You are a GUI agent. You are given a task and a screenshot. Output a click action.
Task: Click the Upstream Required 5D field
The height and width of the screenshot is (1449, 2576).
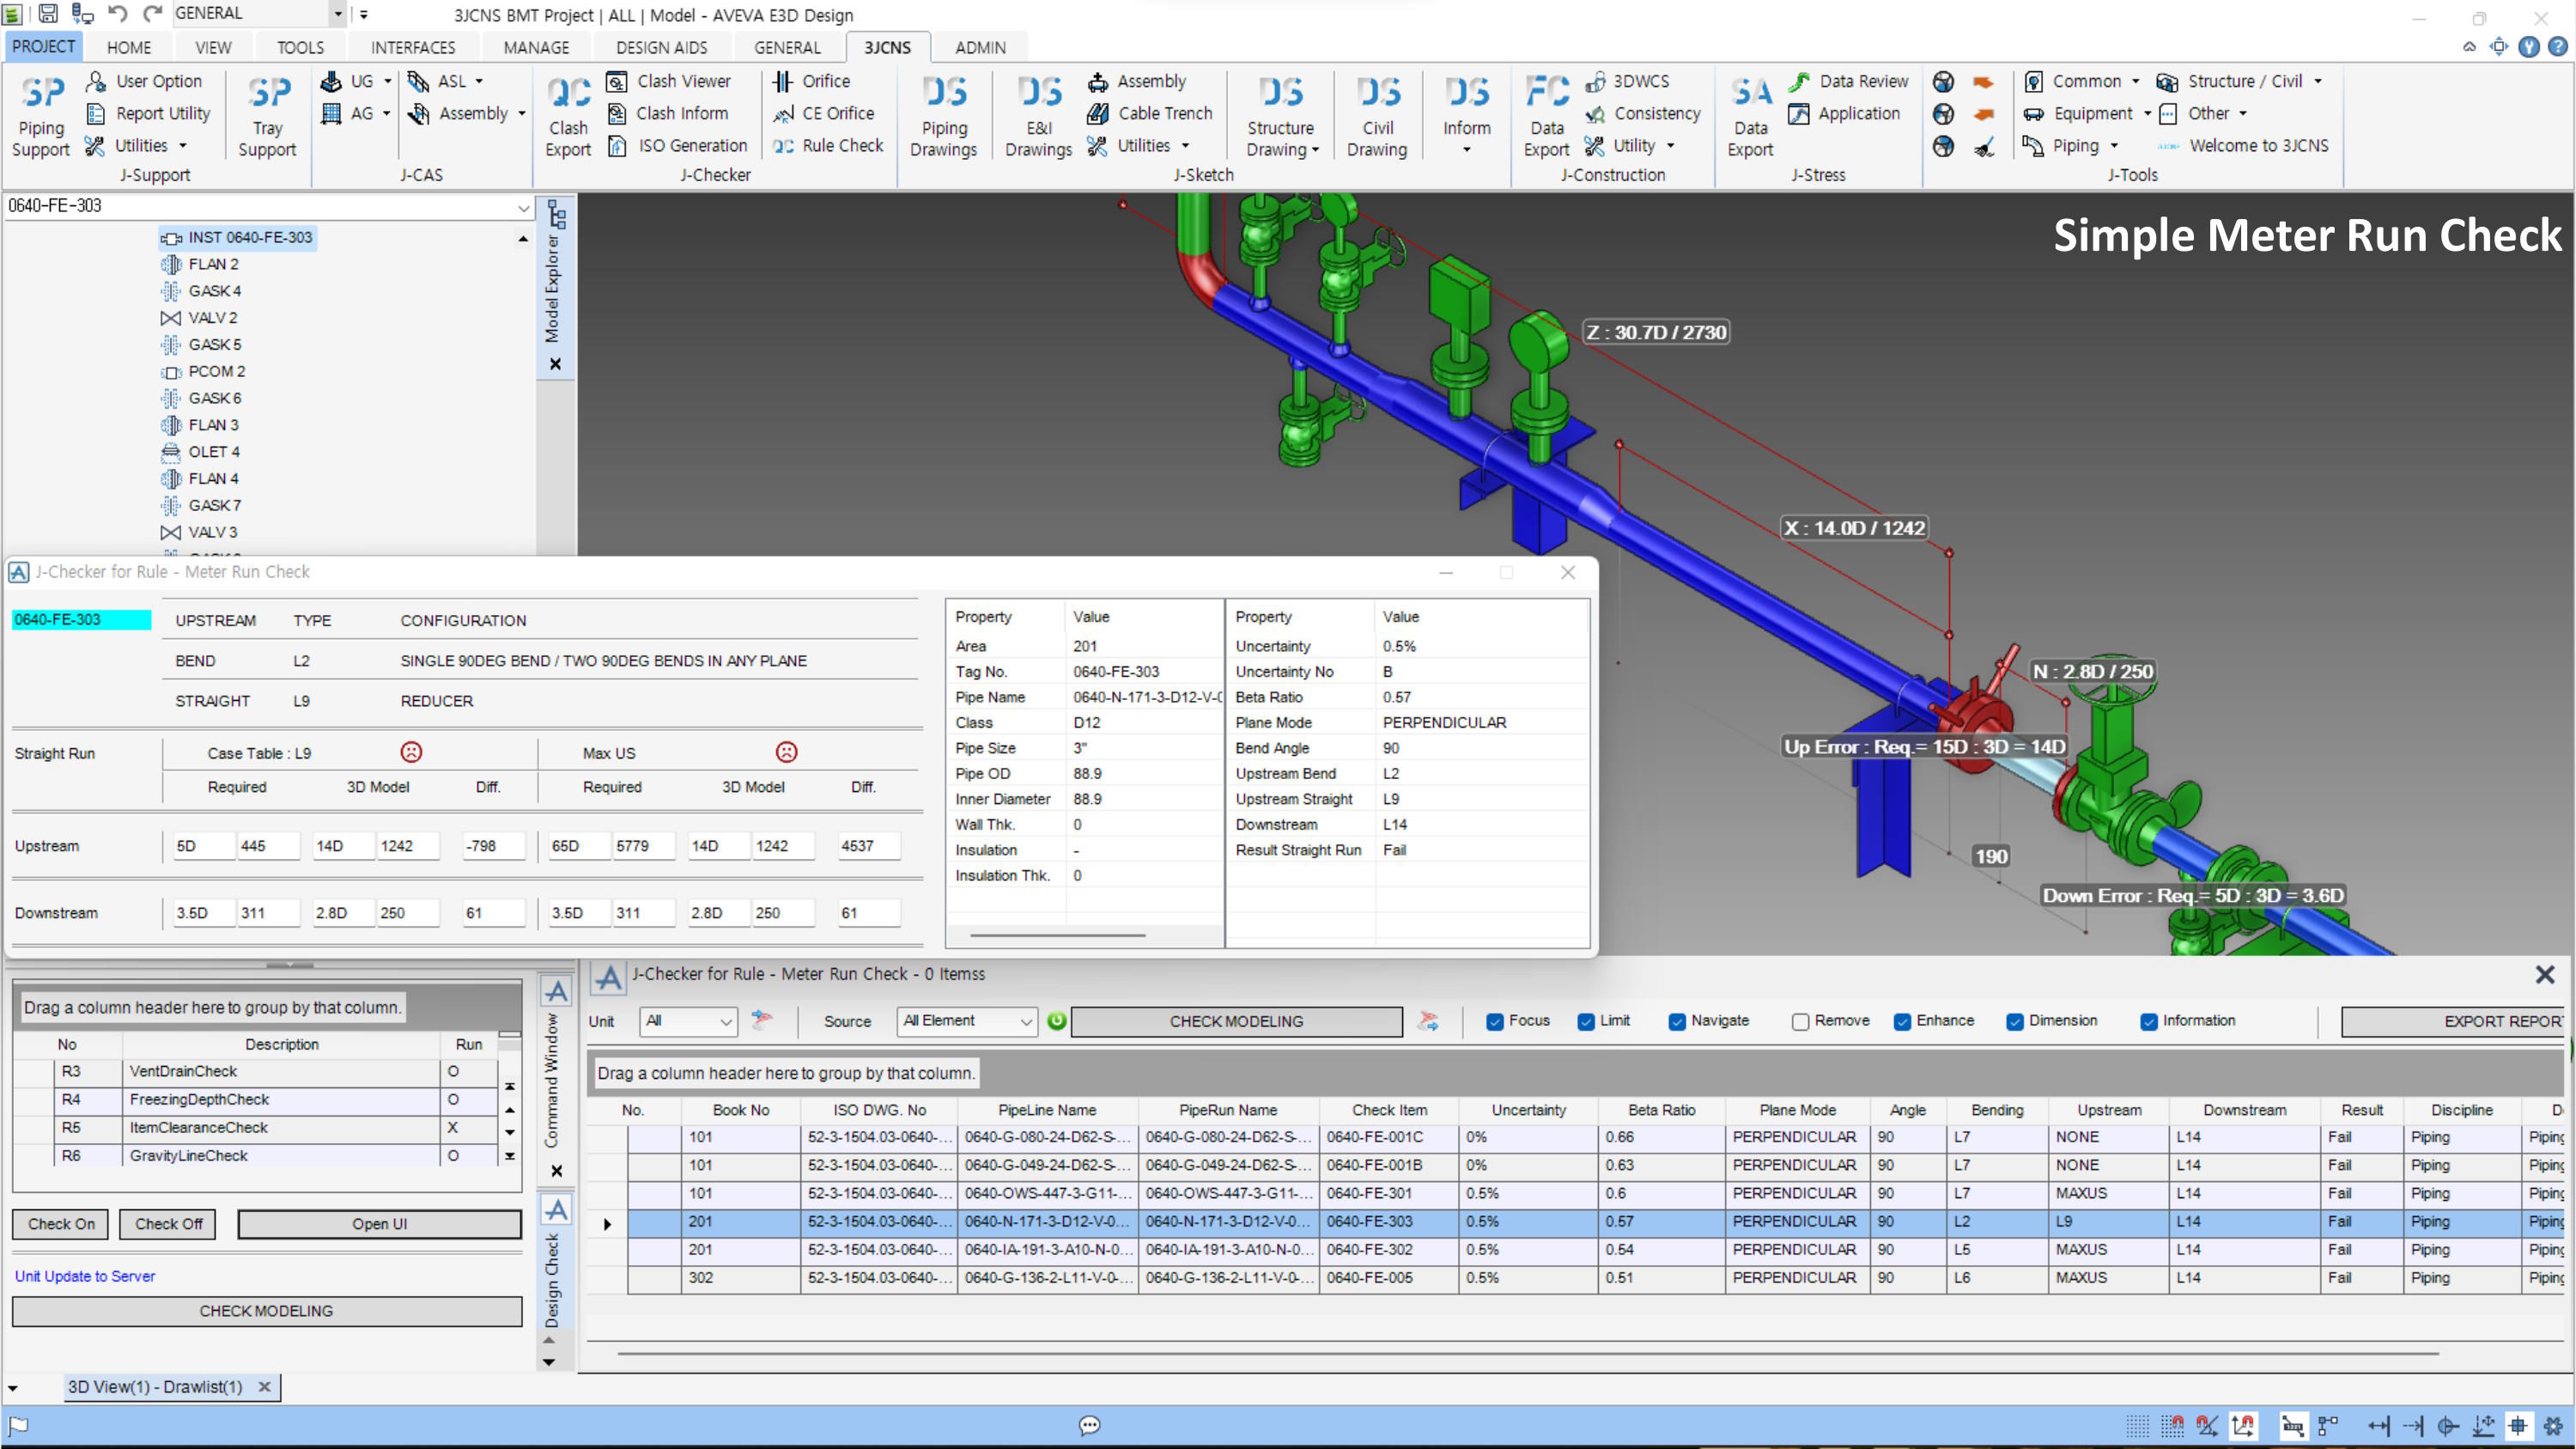point(203,846)
